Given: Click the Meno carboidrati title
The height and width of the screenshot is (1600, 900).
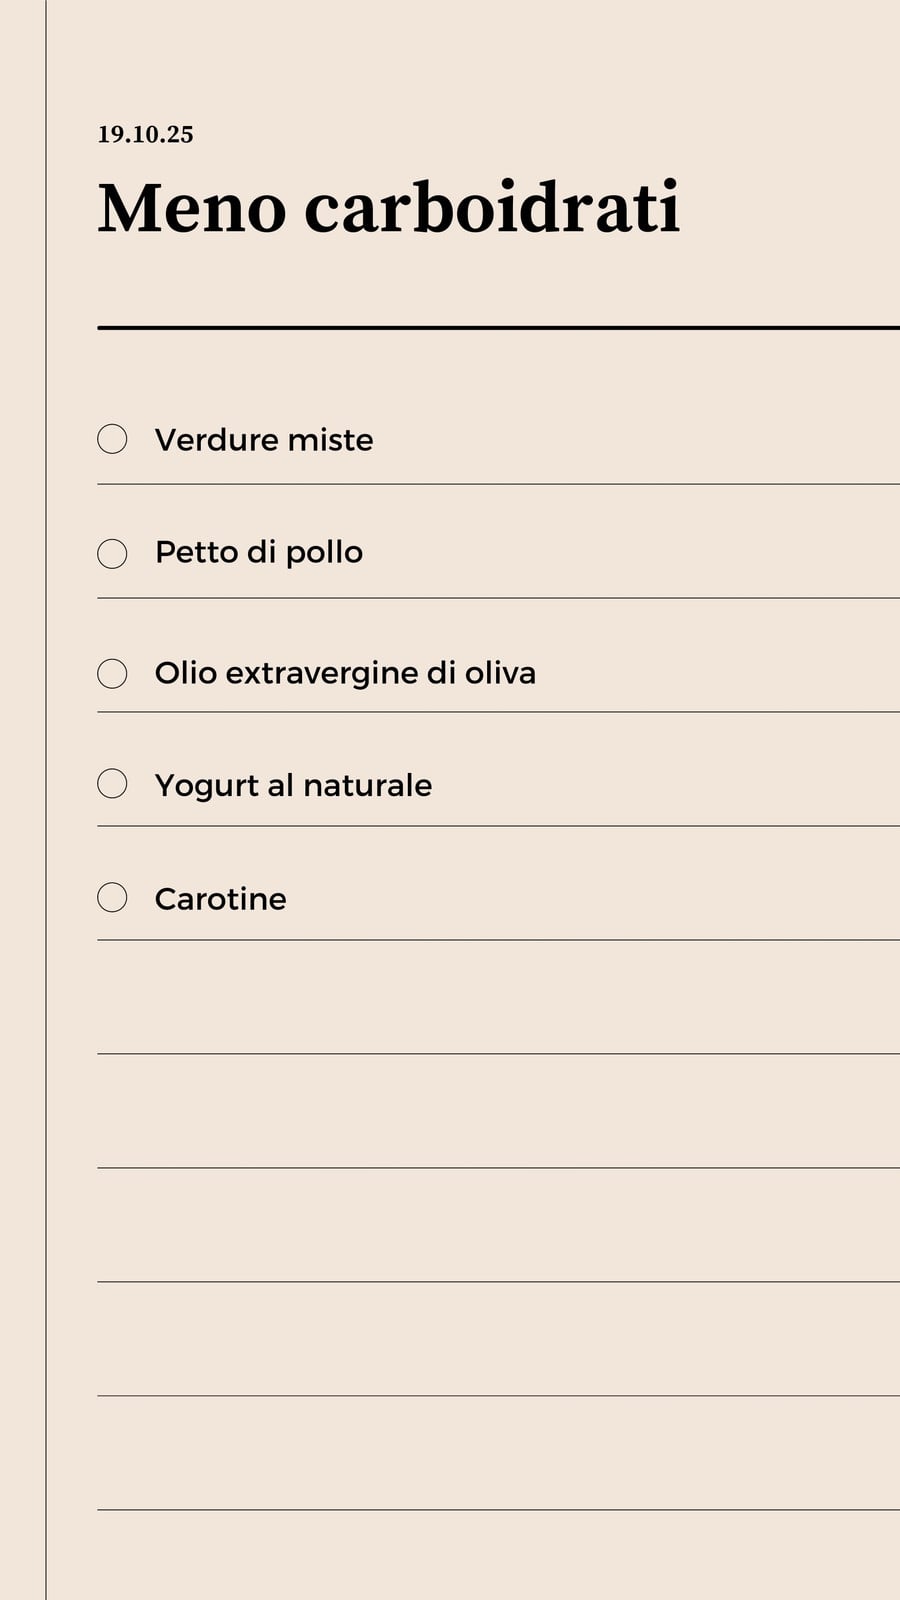Looking at the screenshot, I should [389, 208].
